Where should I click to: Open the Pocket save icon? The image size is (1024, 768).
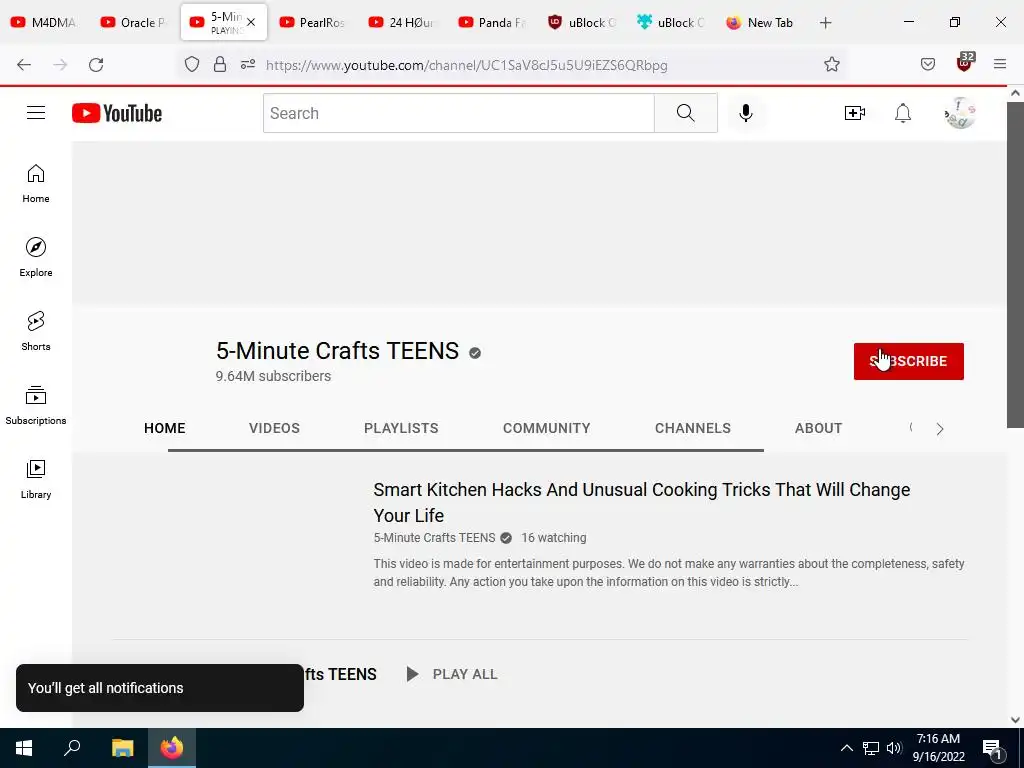927,64
